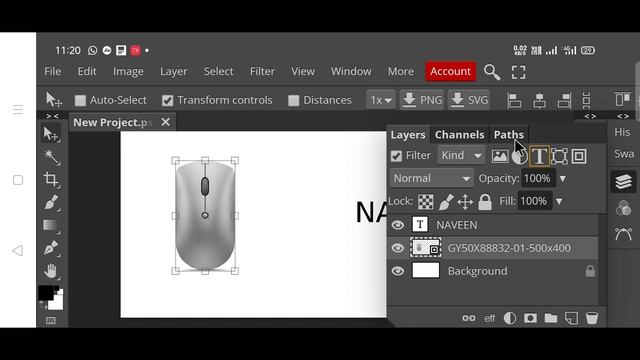
Task: Filter layers by text type
Action: click(x=539, y=156)
